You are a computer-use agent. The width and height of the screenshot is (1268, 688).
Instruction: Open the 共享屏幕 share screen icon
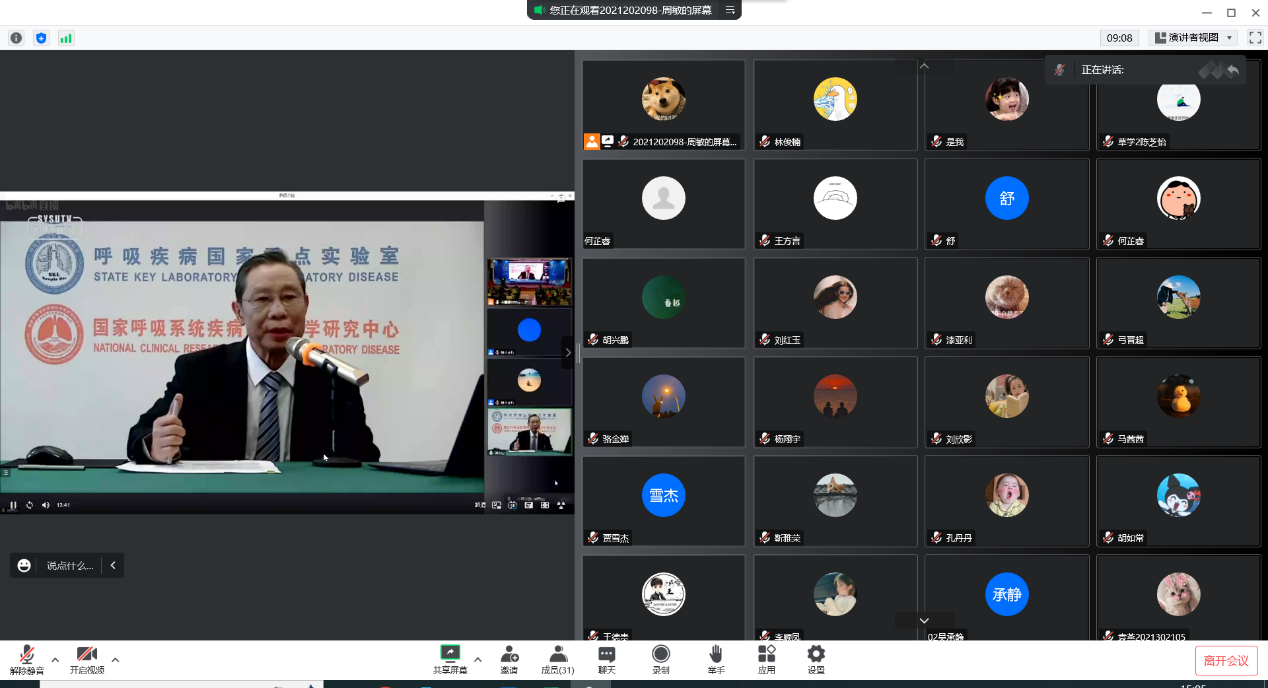pos(450,656)
